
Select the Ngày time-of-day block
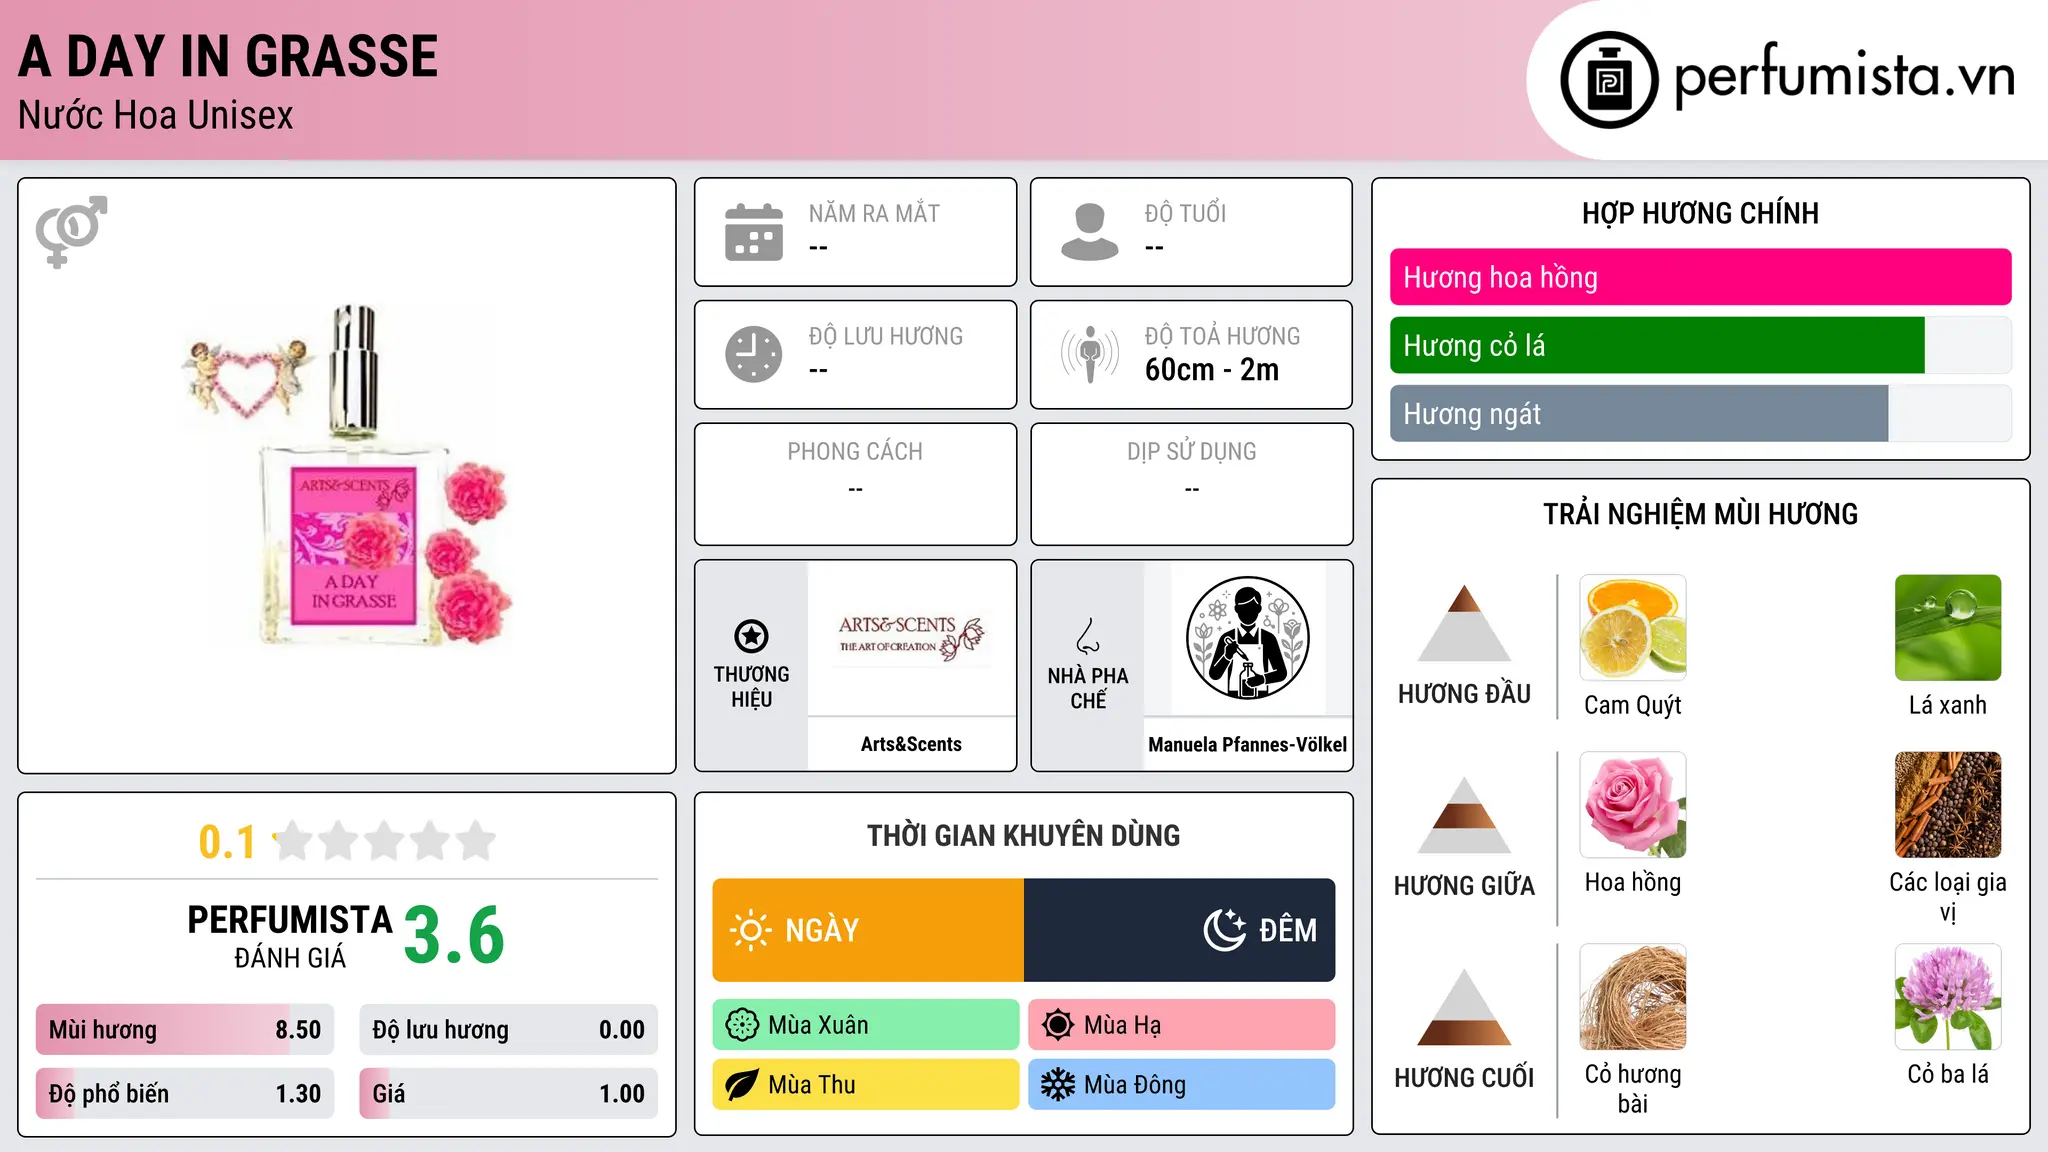tap(868, 930)
